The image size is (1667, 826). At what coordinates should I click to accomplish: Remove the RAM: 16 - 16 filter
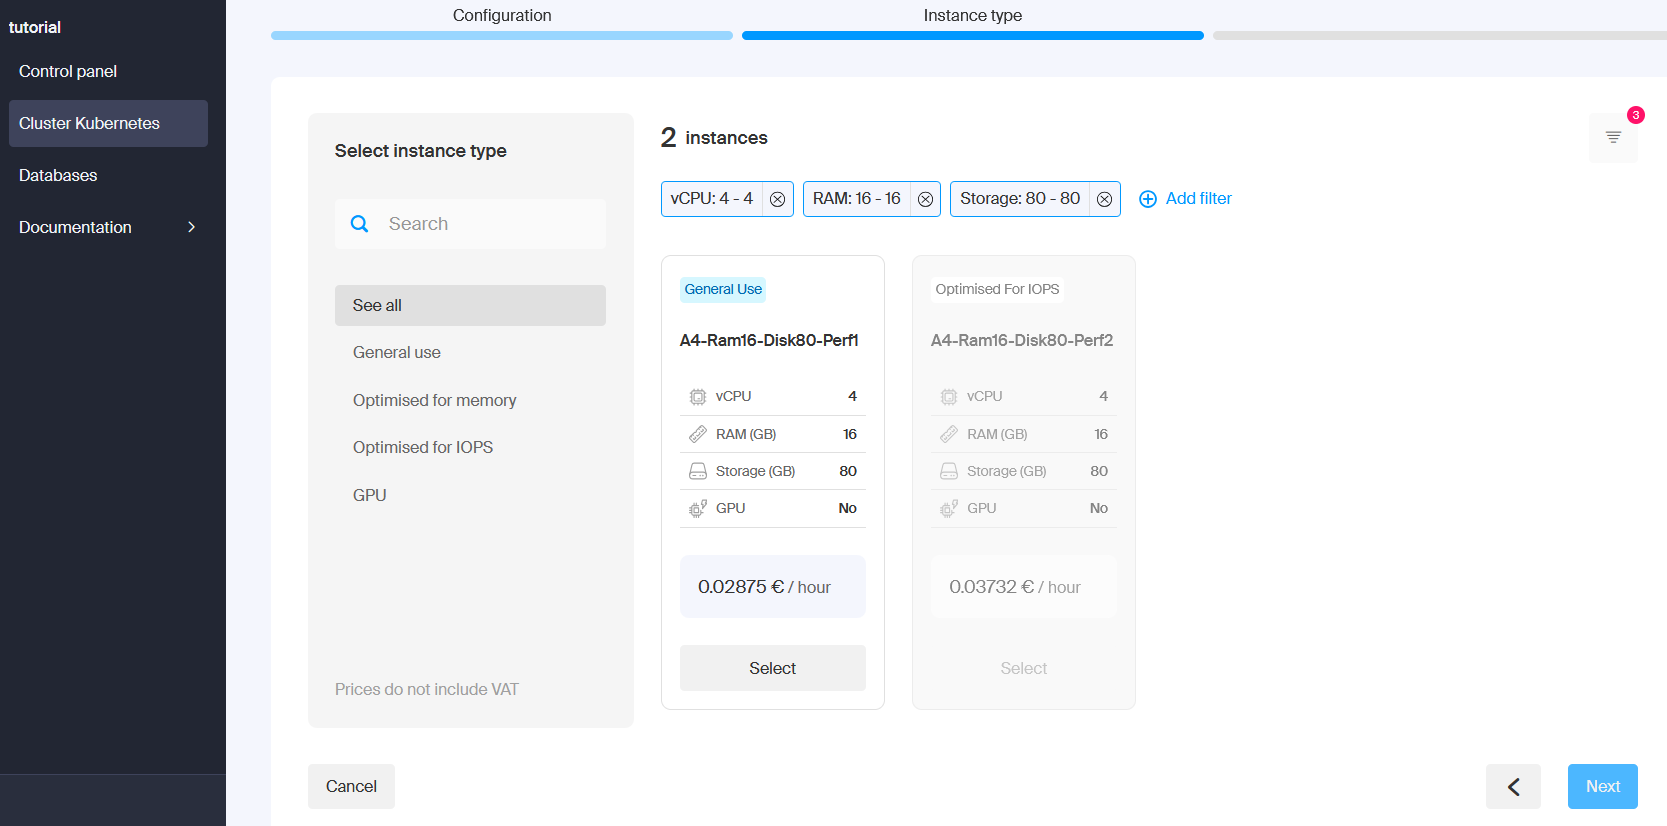pyautogui.click(x=925, y=199)
